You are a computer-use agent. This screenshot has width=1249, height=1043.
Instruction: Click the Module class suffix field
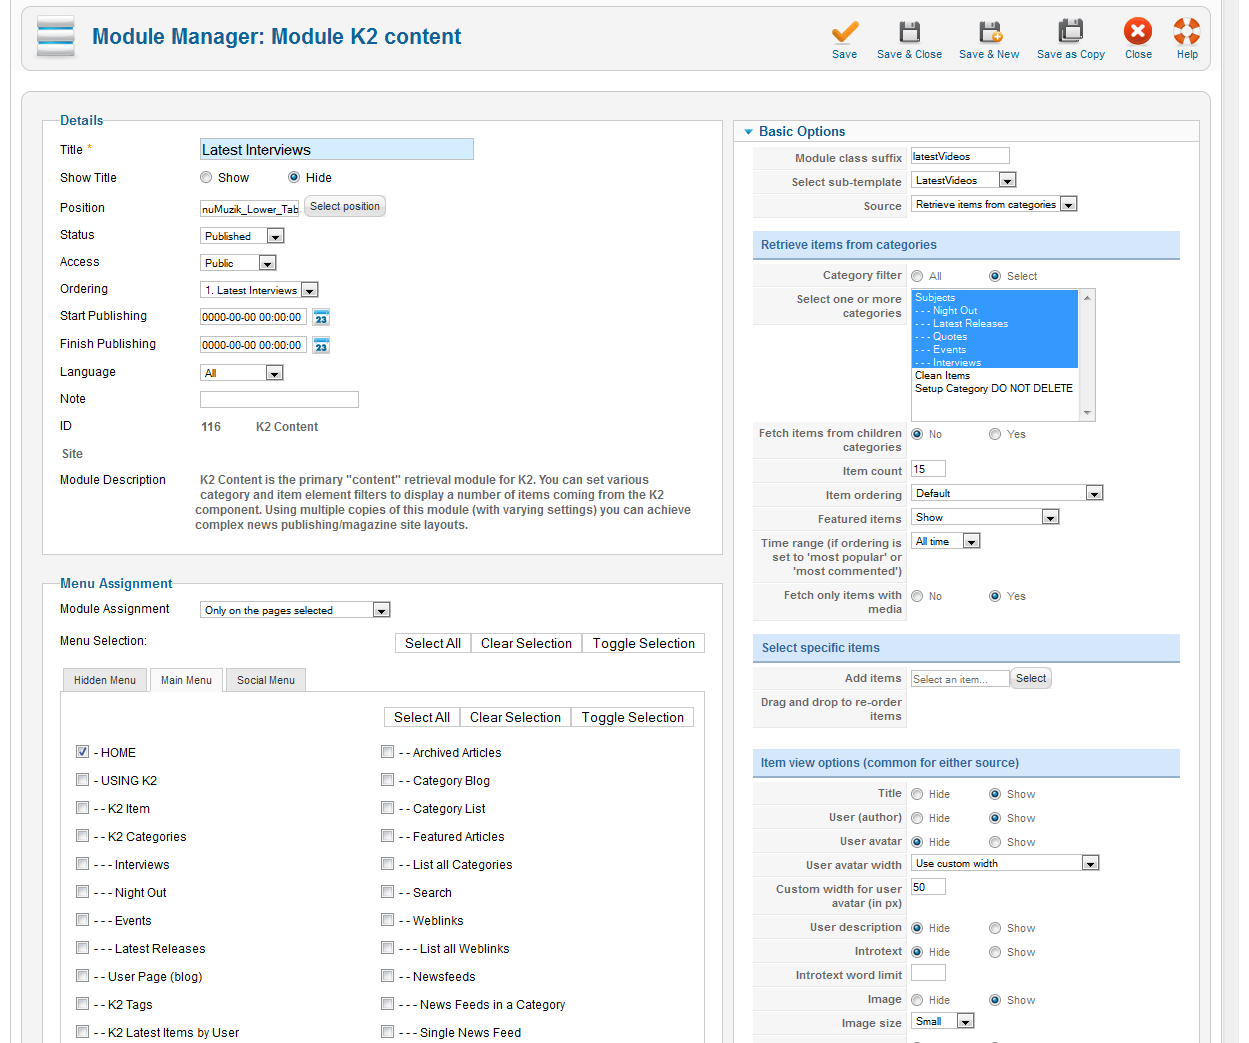click(x=960, y=156)
